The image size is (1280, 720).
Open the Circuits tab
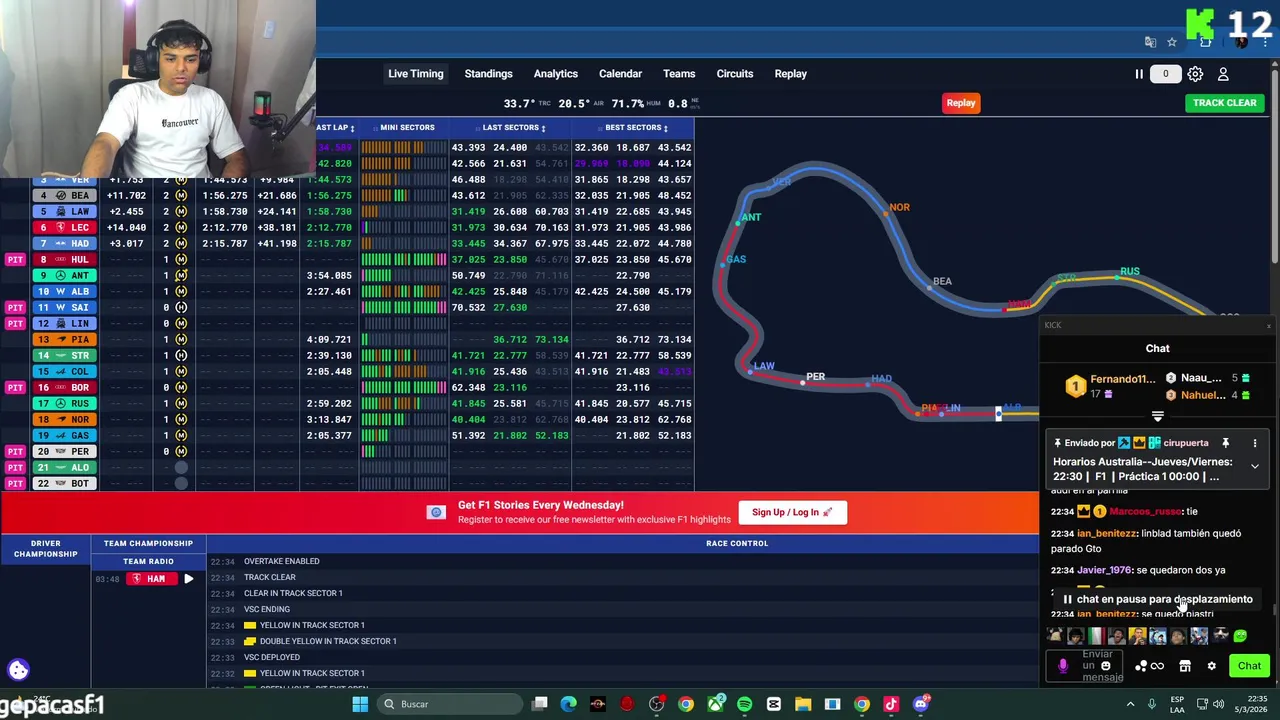(x=735, y=74)
